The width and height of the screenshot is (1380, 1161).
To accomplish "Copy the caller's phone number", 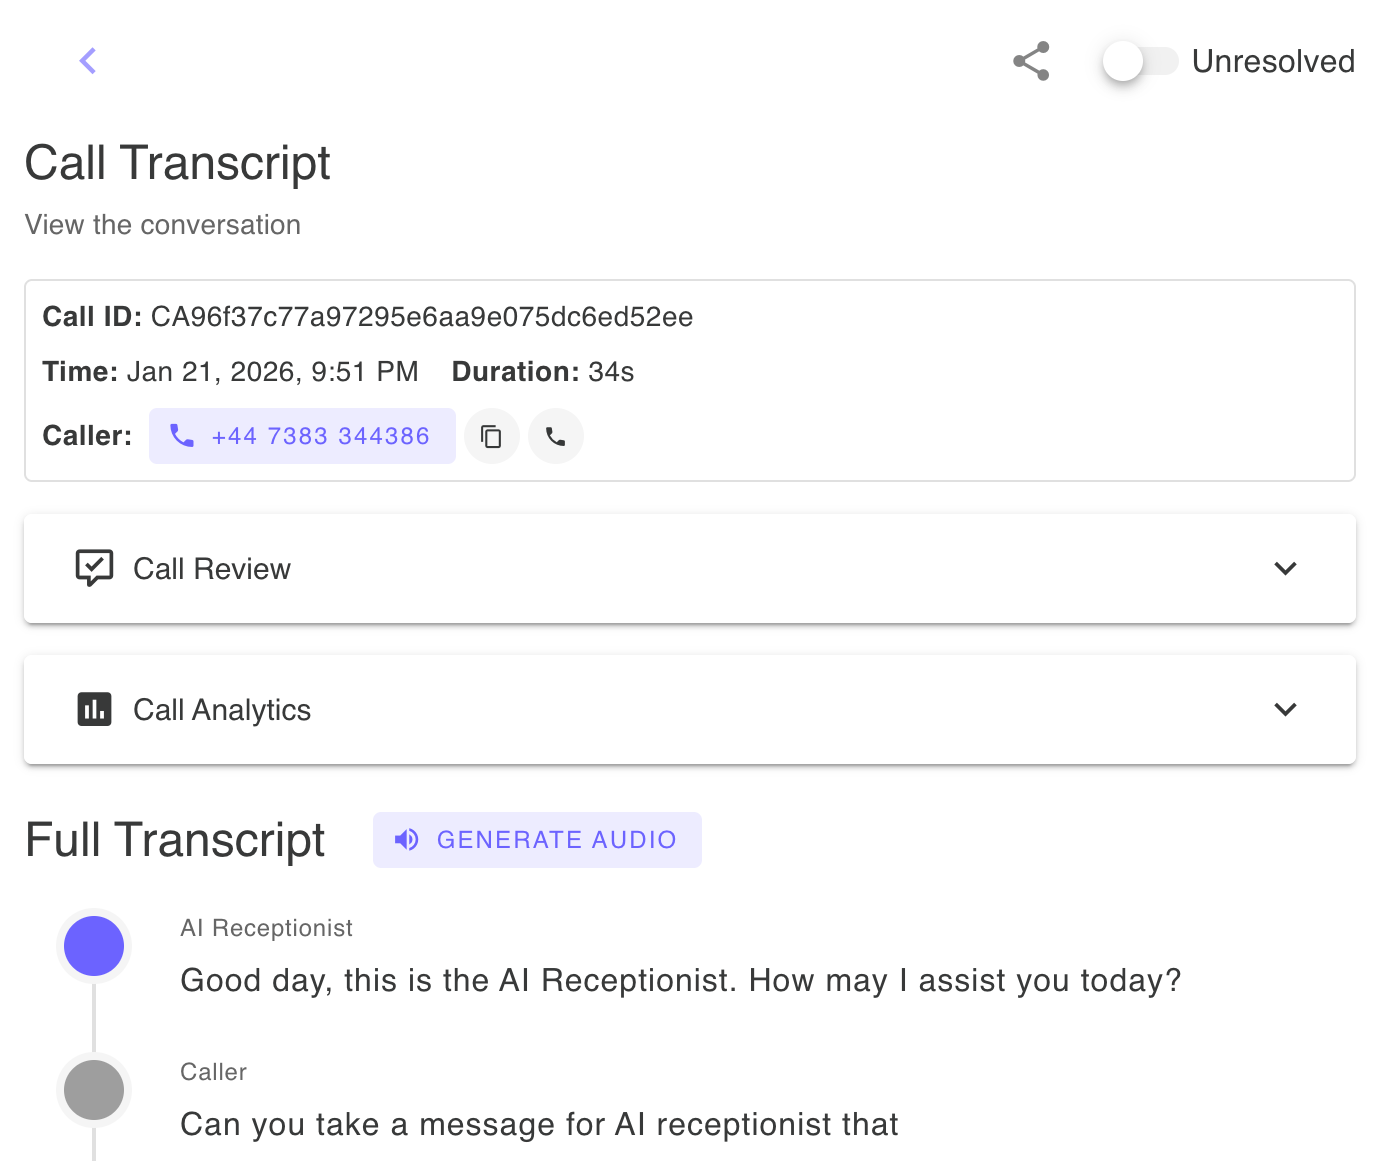I will (x=491, y=436).
